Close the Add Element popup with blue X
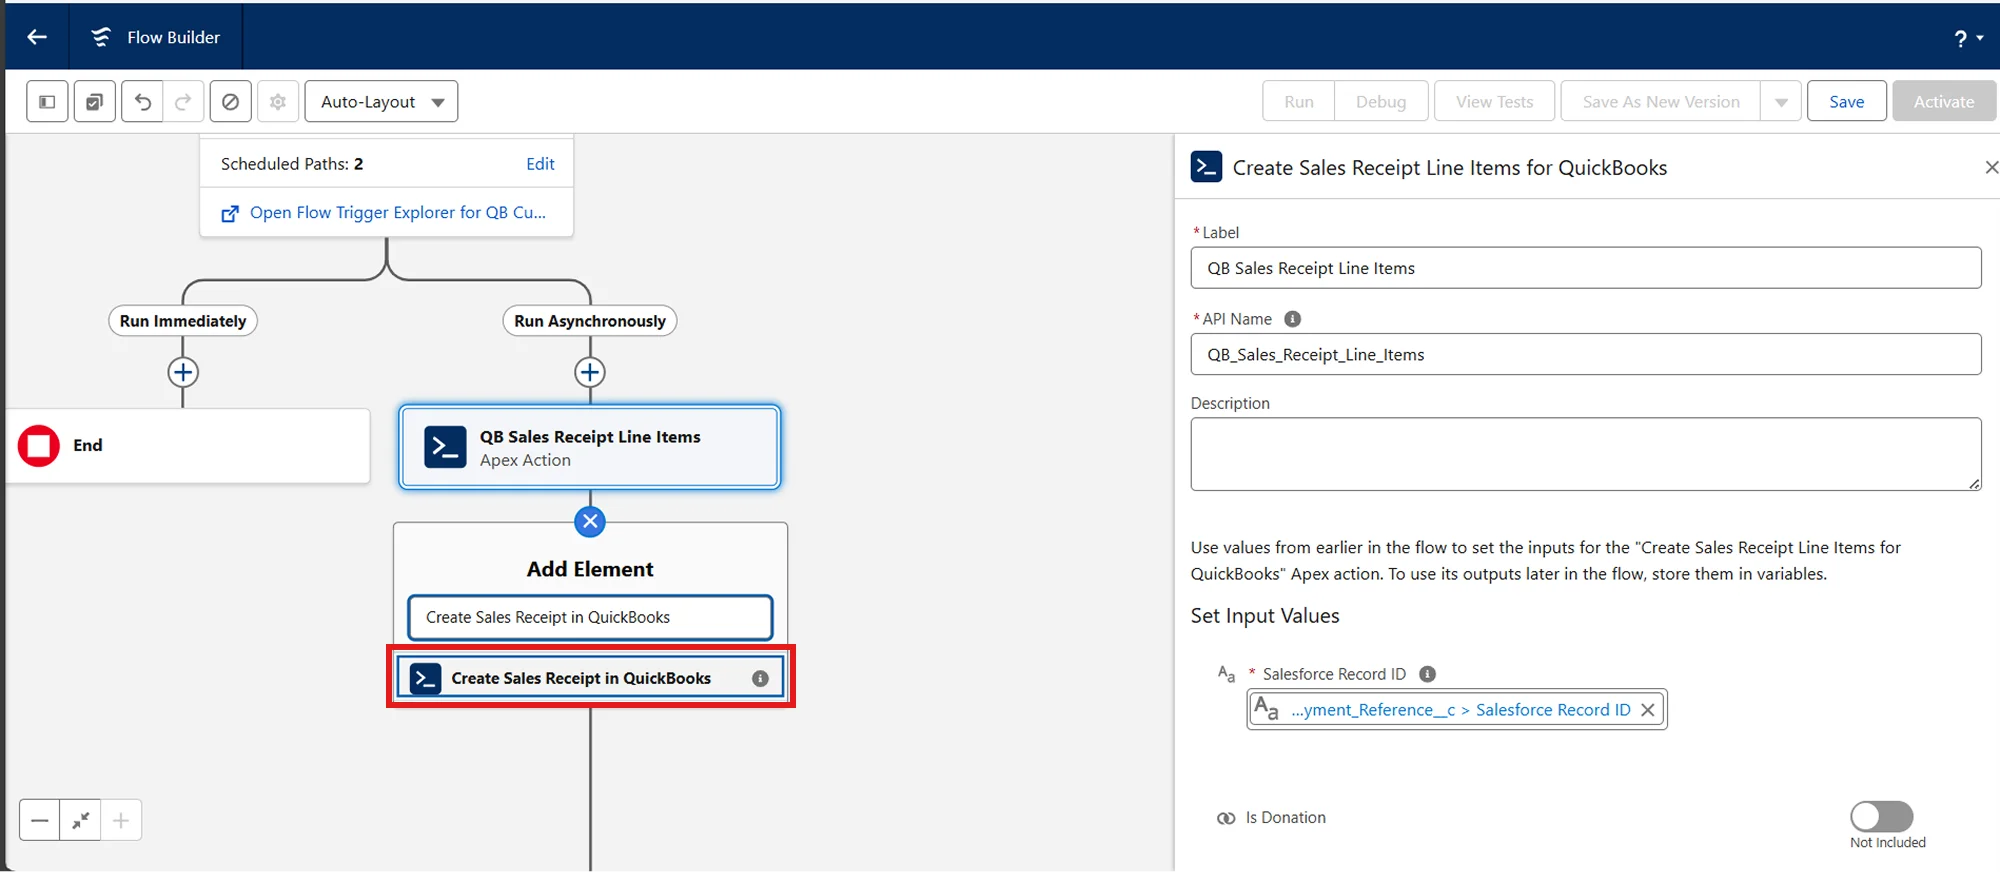 590,521
